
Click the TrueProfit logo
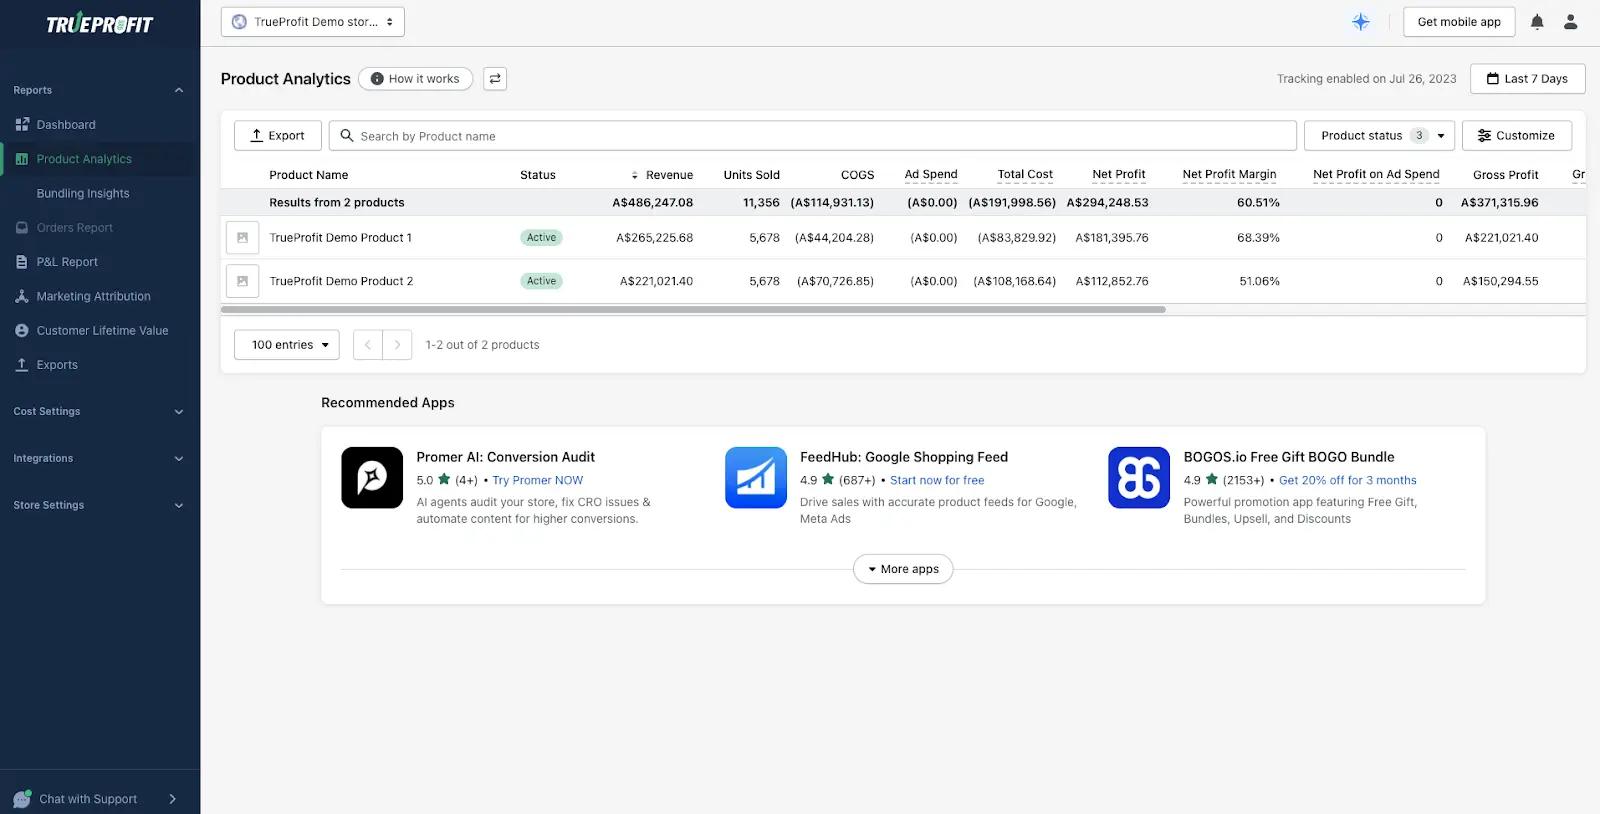(100, 24)
